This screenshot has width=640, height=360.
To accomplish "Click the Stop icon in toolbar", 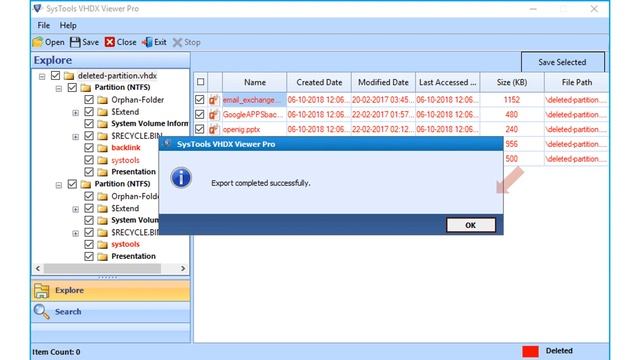I will click(177, 42).
